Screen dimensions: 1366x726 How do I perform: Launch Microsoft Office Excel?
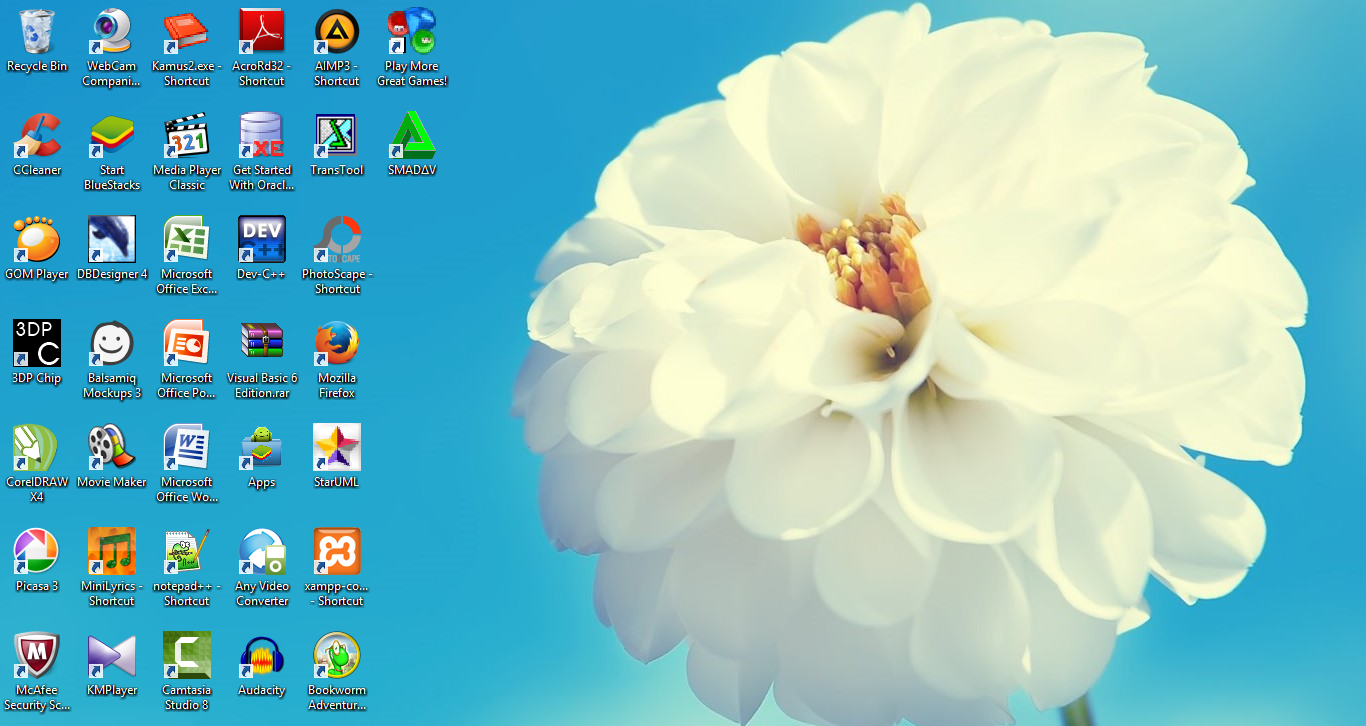tap(186, 238)
